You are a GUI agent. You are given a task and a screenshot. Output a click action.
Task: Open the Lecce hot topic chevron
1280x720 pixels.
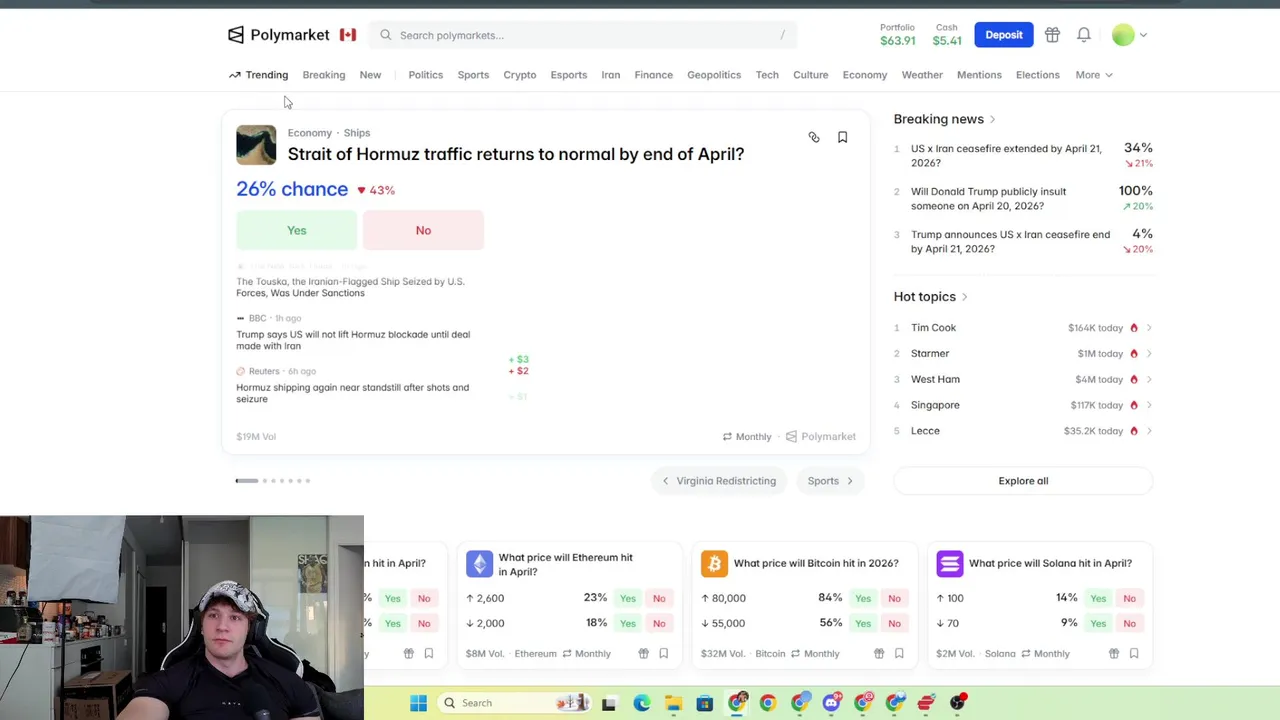(1149, 431)
